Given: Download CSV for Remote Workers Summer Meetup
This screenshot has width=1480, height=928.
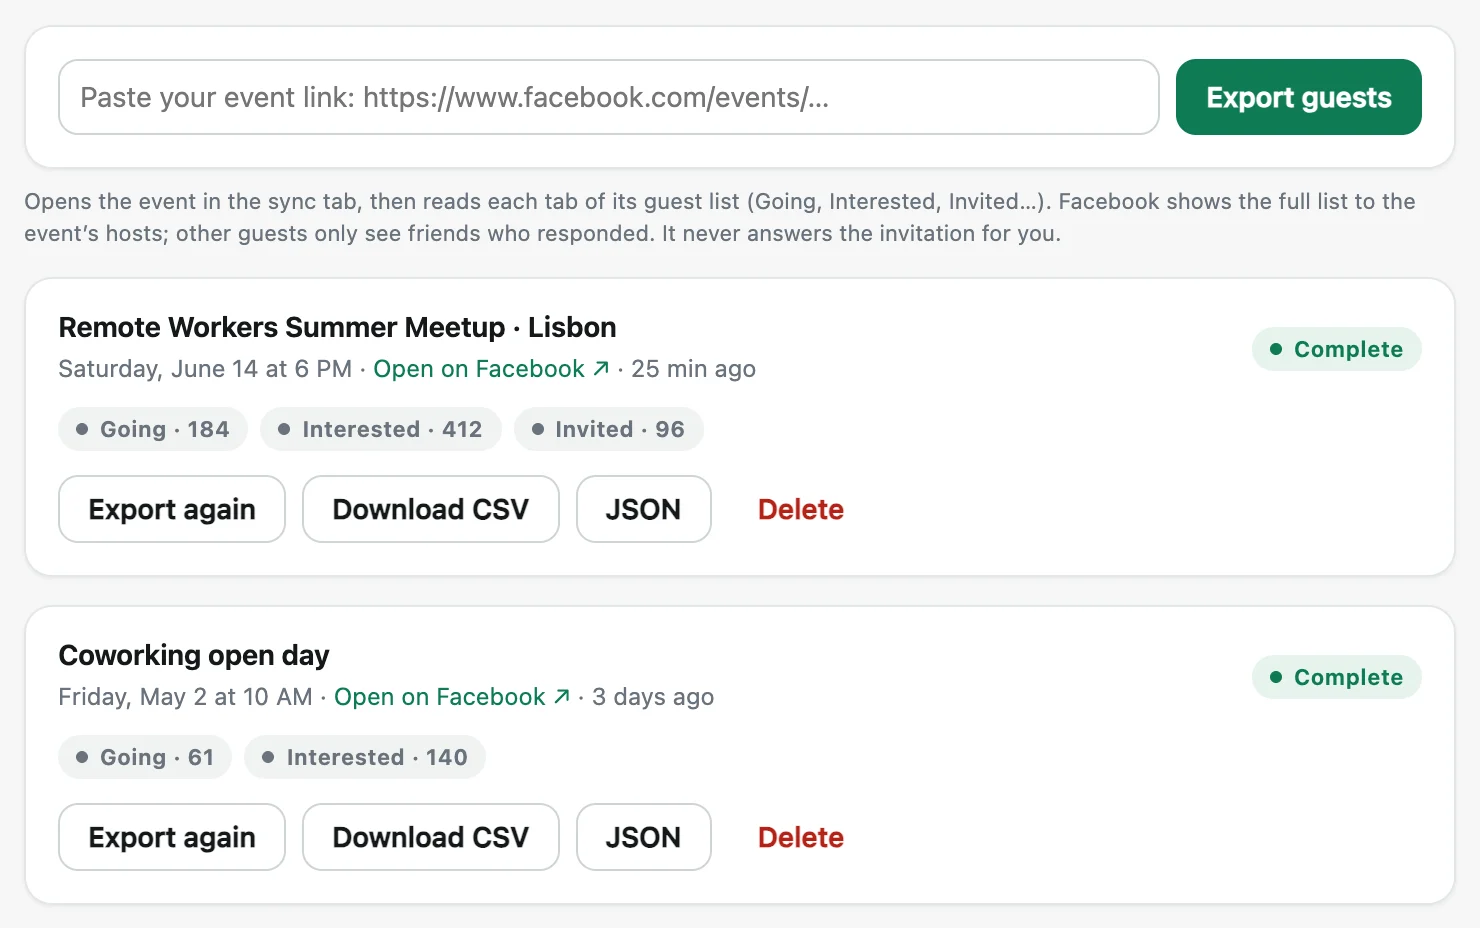Looking at the screenshot, I should click(431, 509).
